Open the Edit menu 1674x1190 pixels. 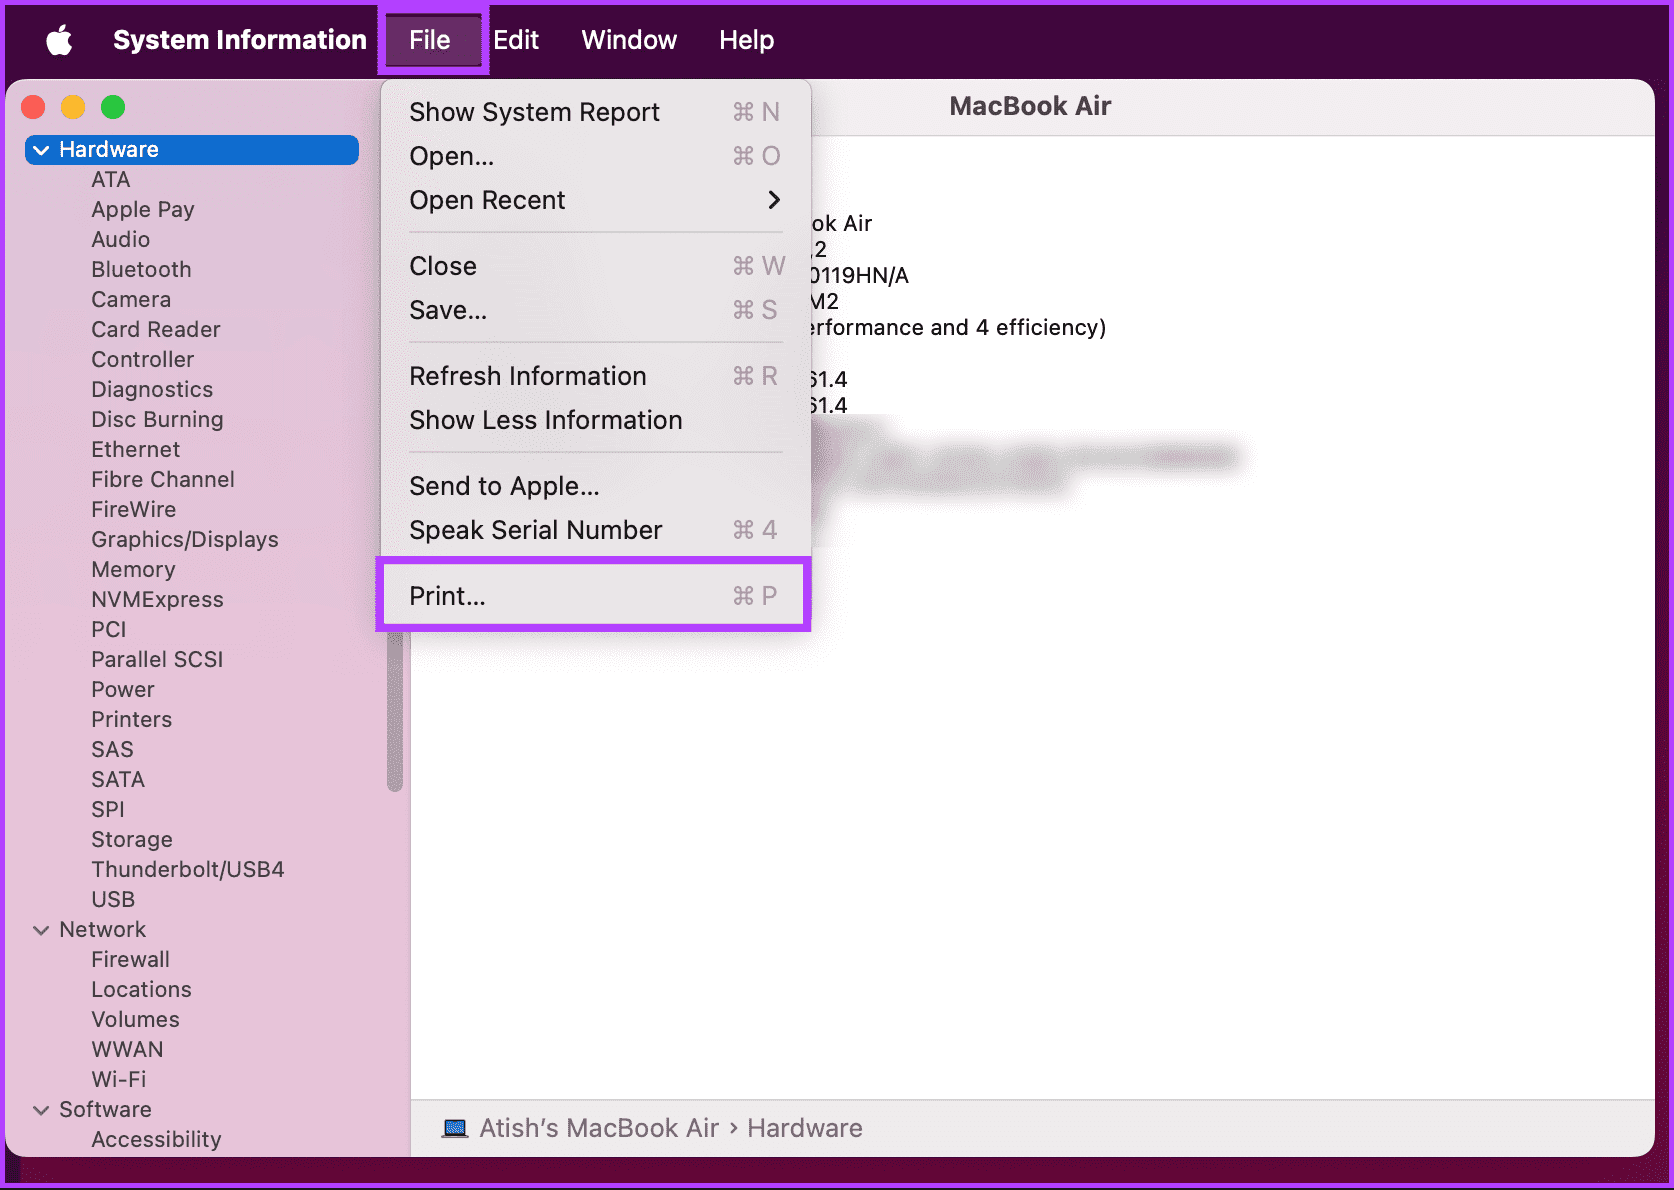[516, 40]
